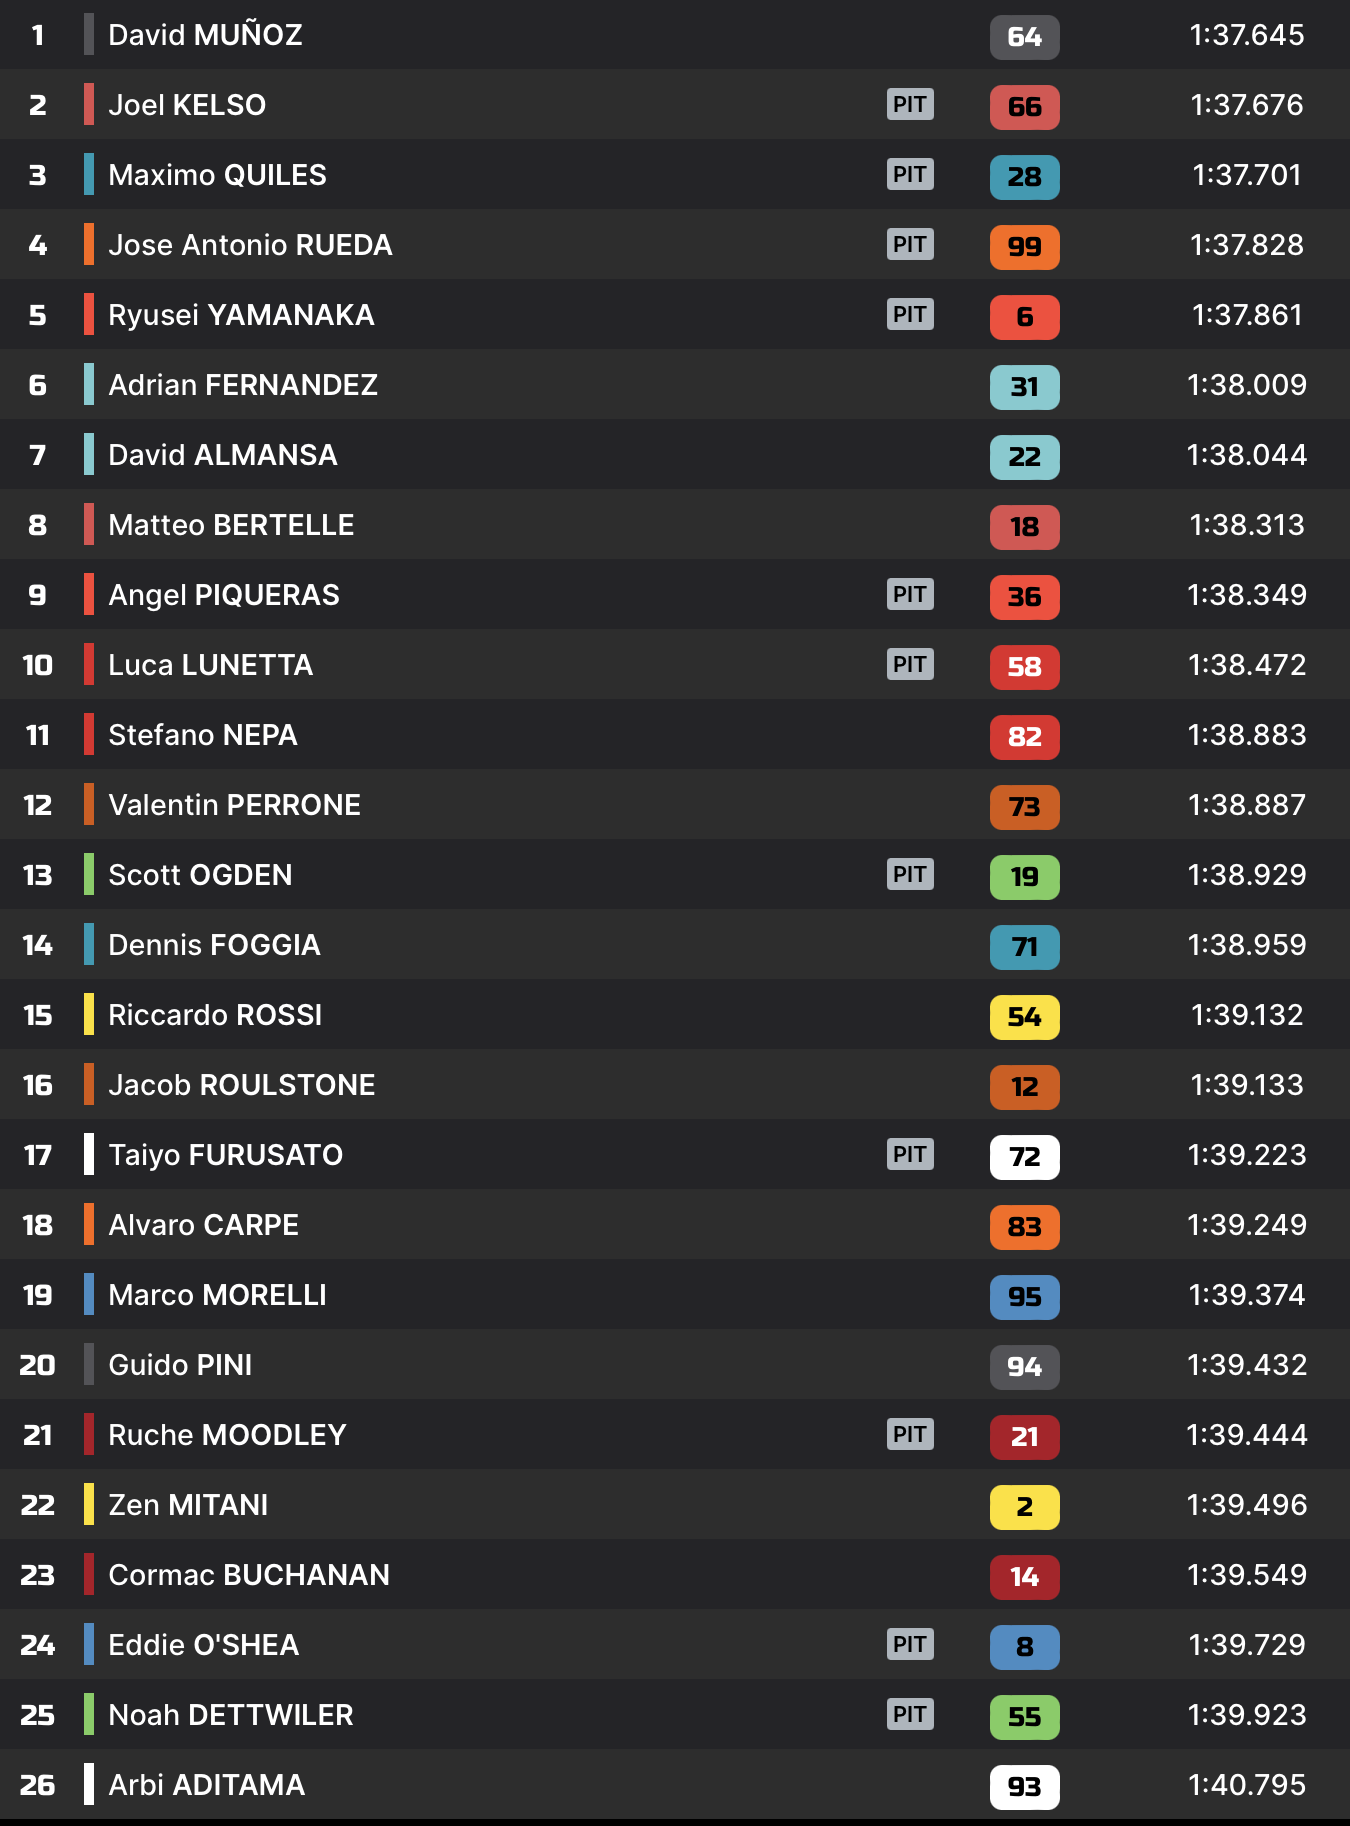Open rider David MUÑOZ

tap(205, 35)
